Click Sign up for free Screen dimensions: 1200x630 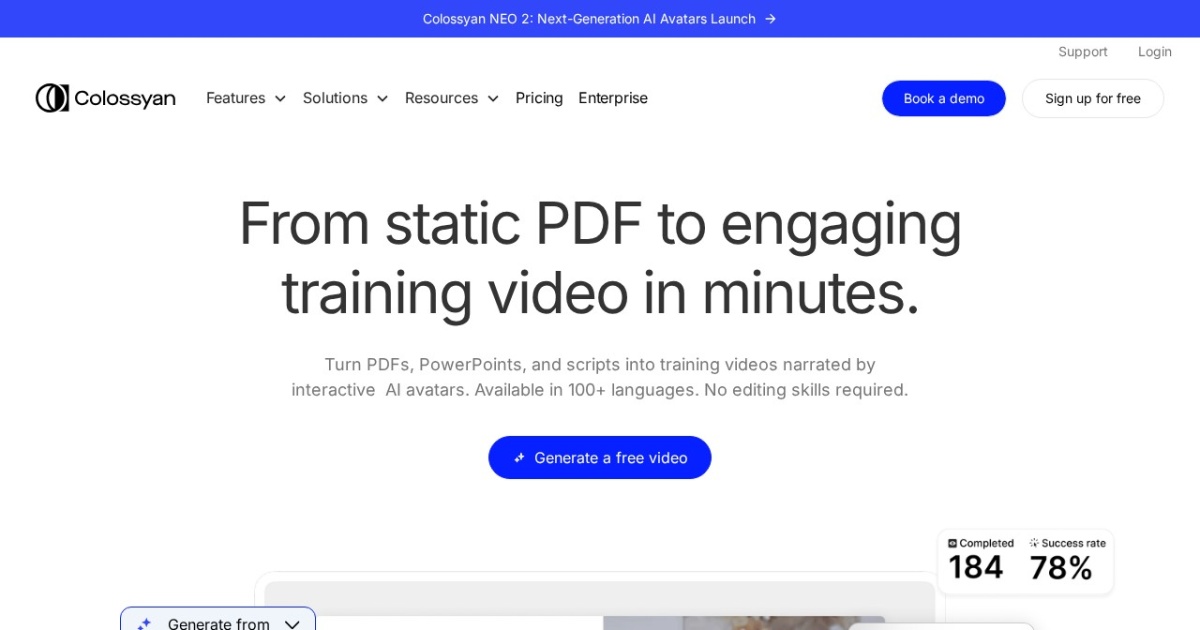click(x=1092, y=98)
